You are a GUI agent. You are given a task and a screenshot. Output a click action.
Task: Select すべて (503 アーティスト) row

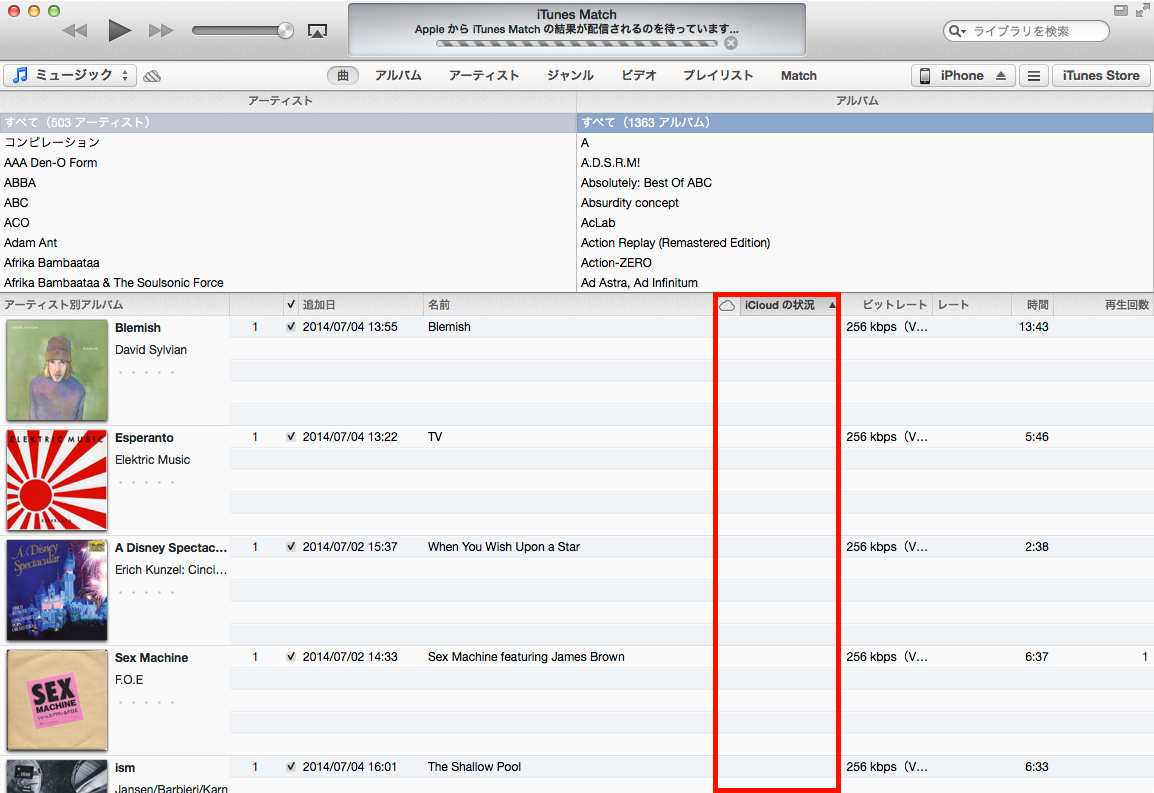coord(288,122)
